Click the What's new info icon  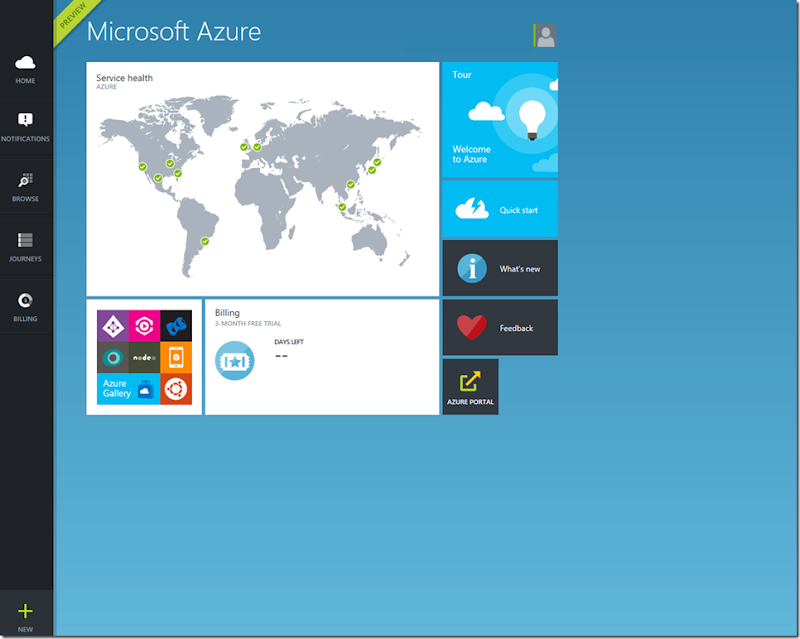[472, 268]
